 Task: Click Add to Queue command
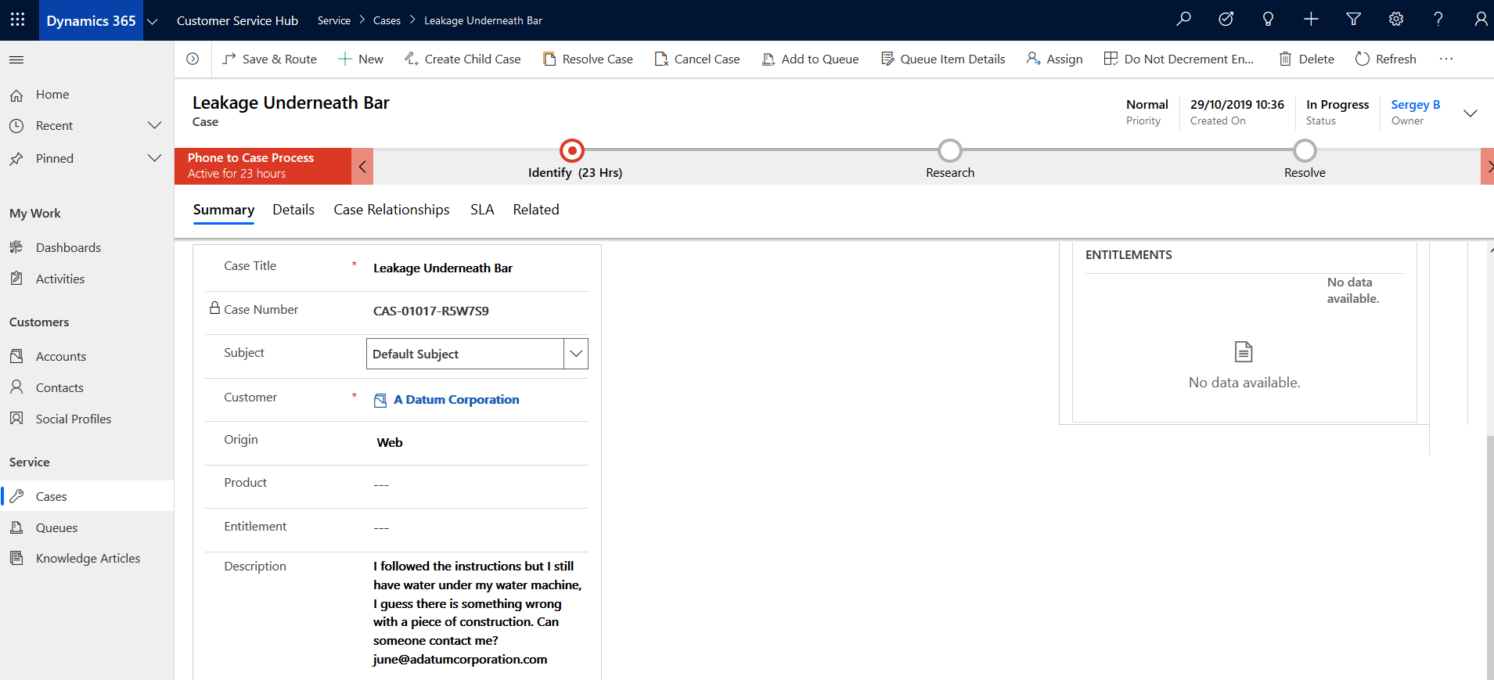click(x=810, y=59)
